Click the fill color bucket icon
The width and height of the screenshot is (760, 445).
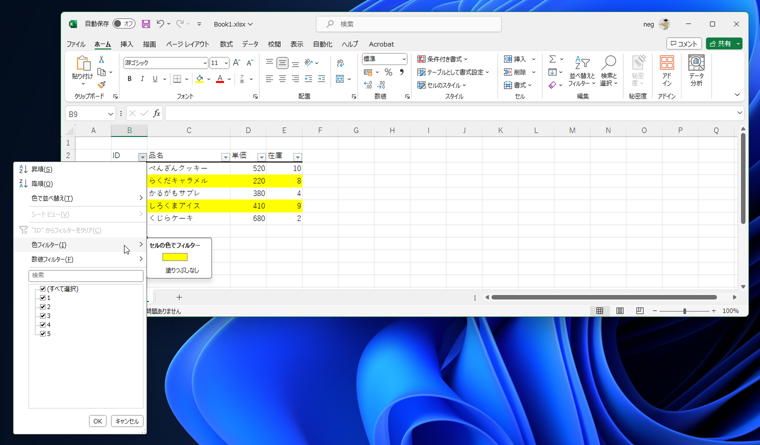coord(199,79)
